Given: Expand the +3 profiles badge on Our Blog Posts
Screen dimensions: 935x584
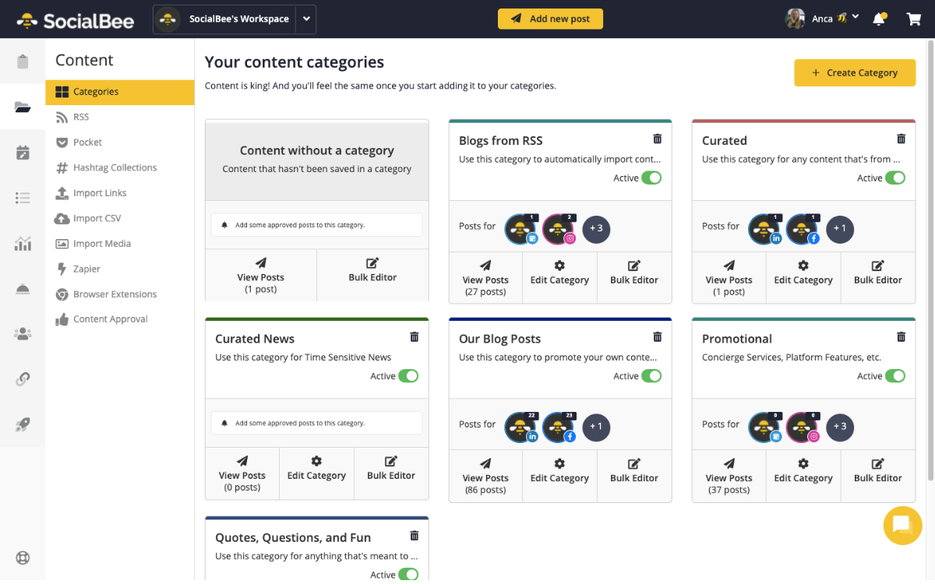Looking at the screenshot, I should (596, 427).
